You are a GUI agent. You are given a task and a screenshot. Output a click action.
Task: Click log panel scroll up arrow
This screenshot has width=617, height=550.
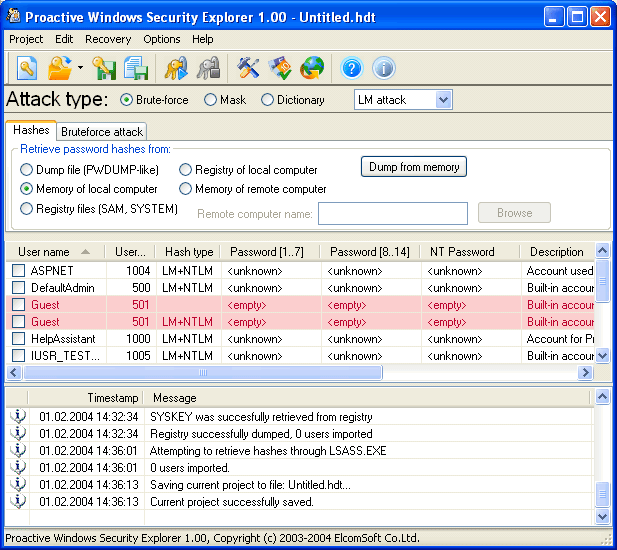(602, 397)
